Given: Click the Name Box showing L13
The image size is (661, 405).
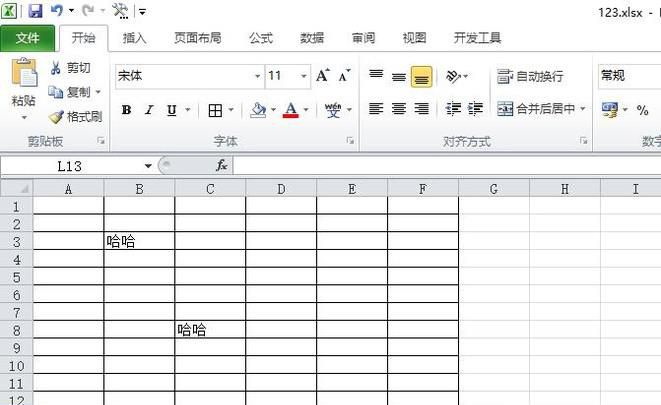Looking at the screenshot, I should 71,166.
